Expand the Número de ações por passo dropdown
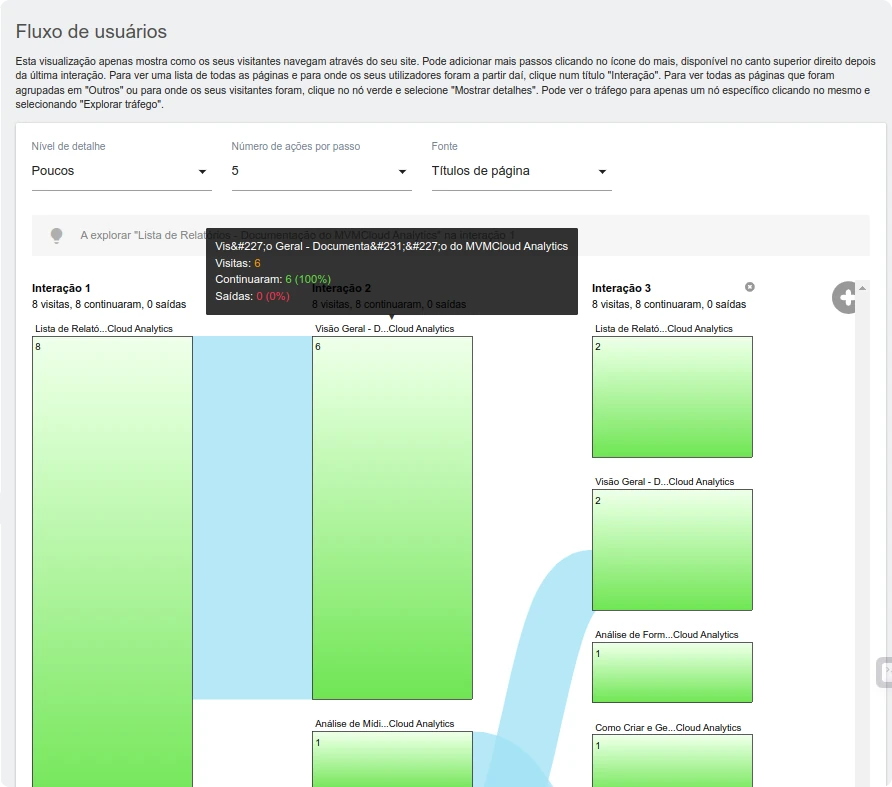Image resolution: width=892 pixels, height=787 pixels. [x=321, y=171]
